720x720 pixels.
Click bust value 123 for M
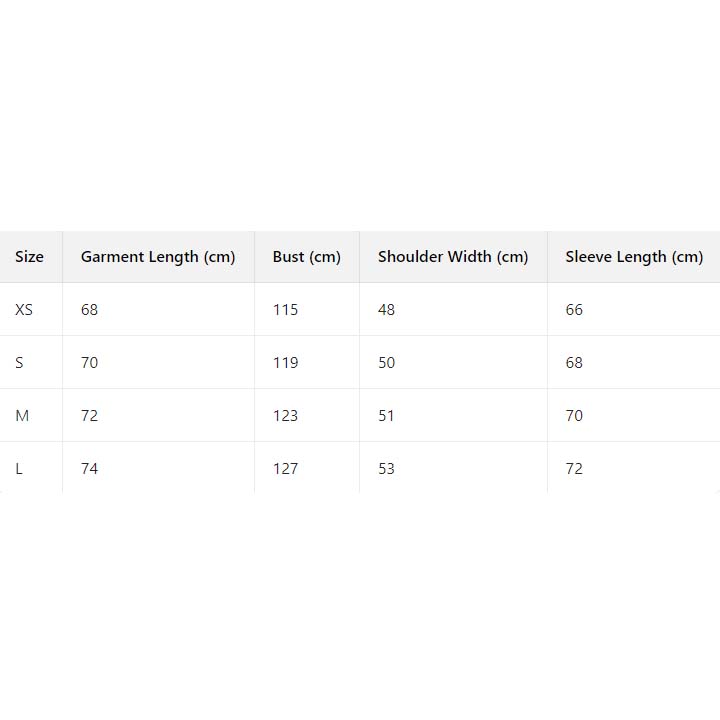(x=285, y=416)
